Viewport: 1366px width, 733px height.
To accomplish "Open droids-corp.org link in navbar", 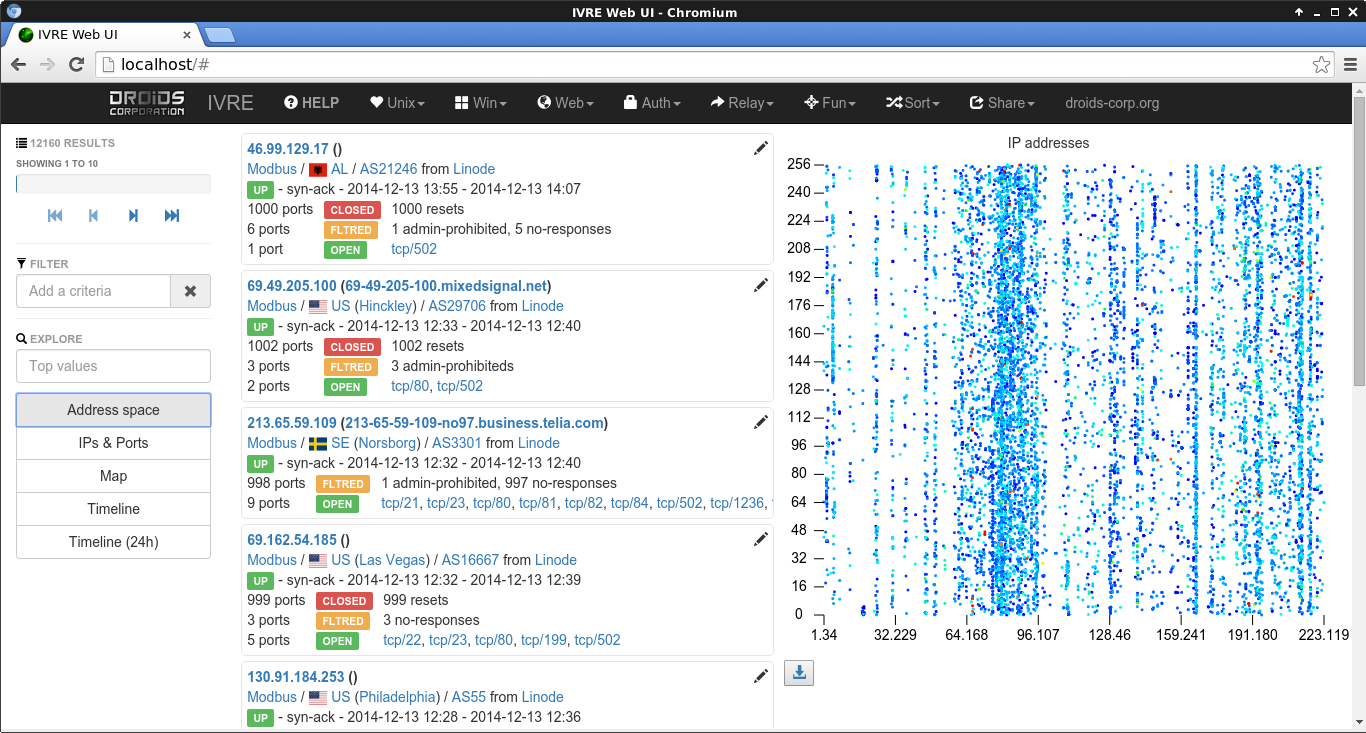I will click(x=1112, y=103).
